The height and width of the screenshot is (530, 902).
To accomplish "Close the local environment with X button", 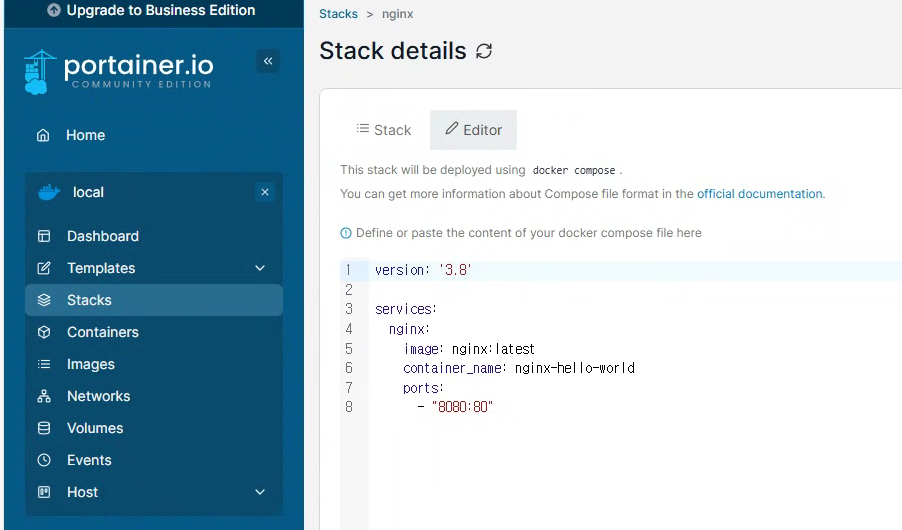I will click(x=265, y=192).
